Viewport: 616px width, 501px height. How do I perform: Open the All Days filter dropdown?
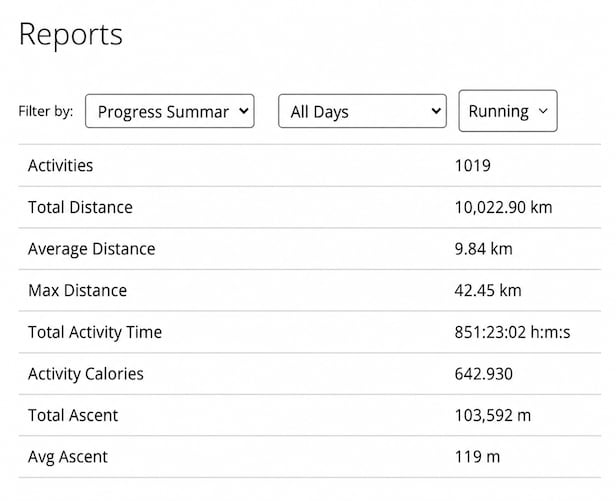(362, 111)
